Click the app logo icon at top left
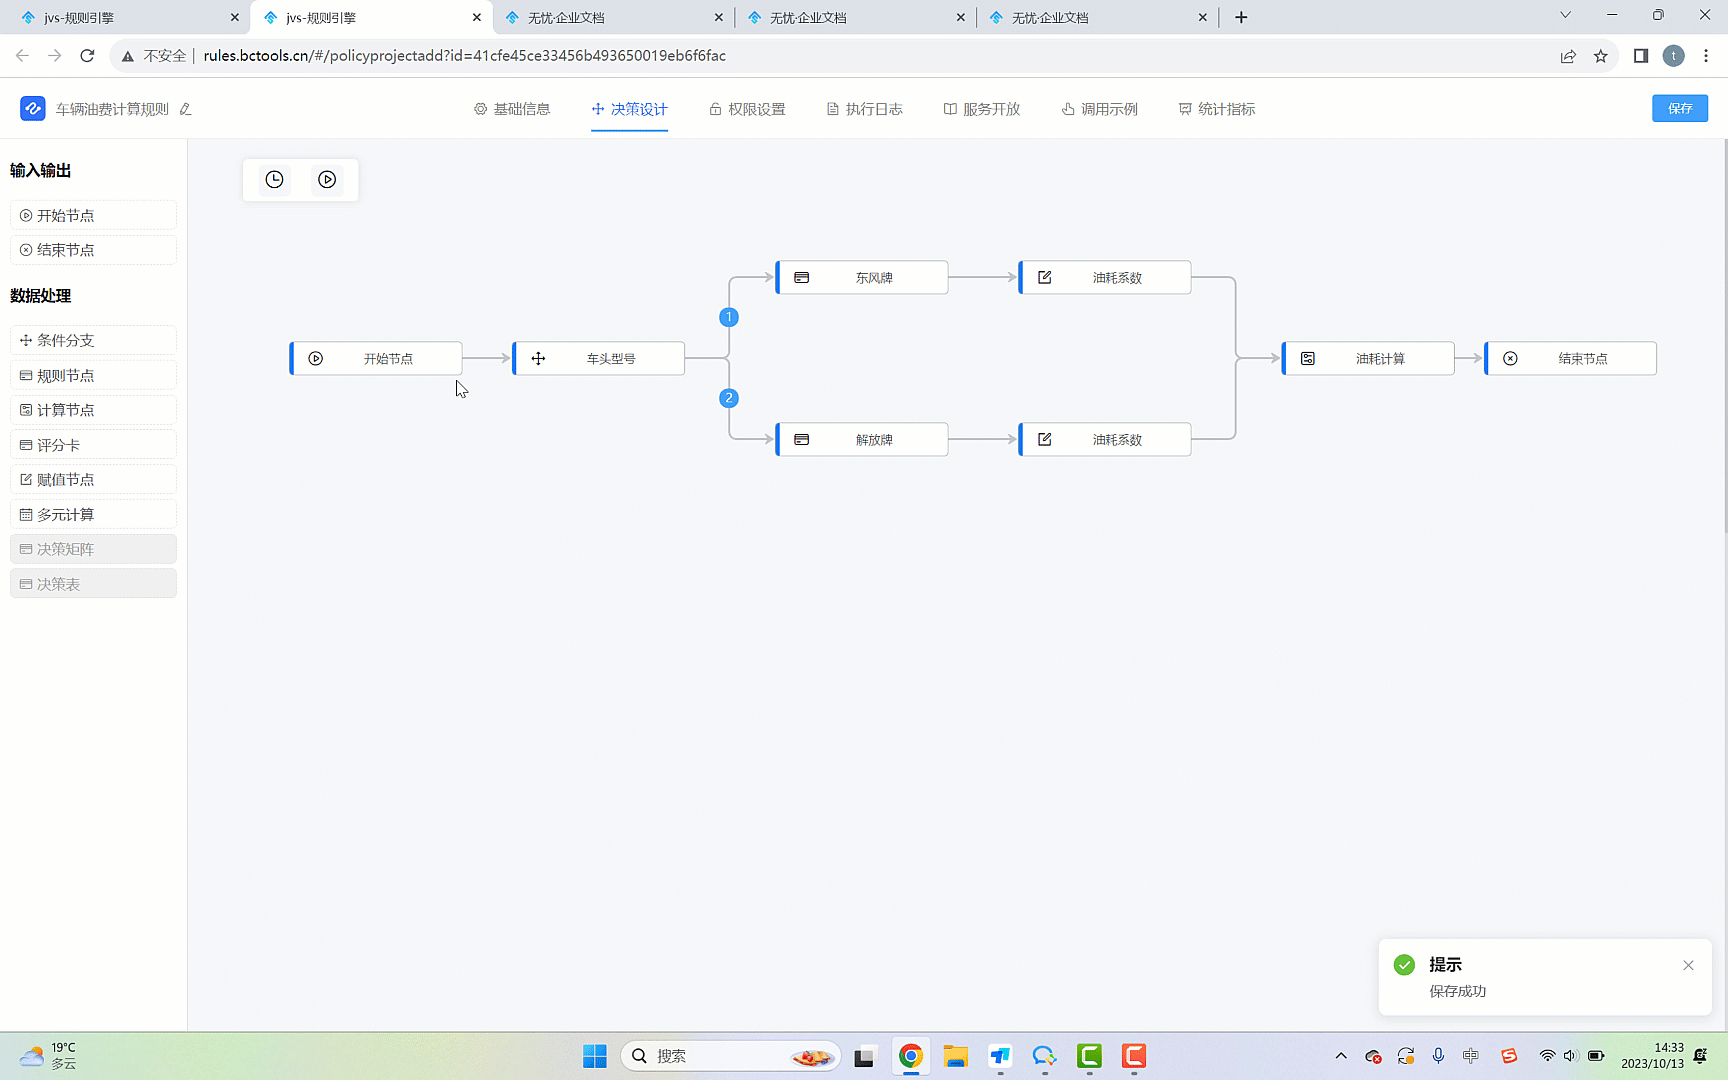 click(33, 109)
